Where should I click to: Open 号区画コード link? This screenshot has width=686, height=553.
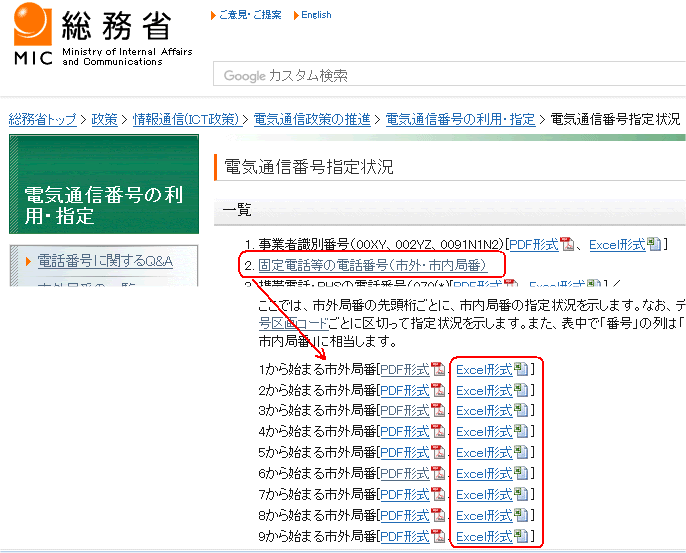click(x=293, y=323)
